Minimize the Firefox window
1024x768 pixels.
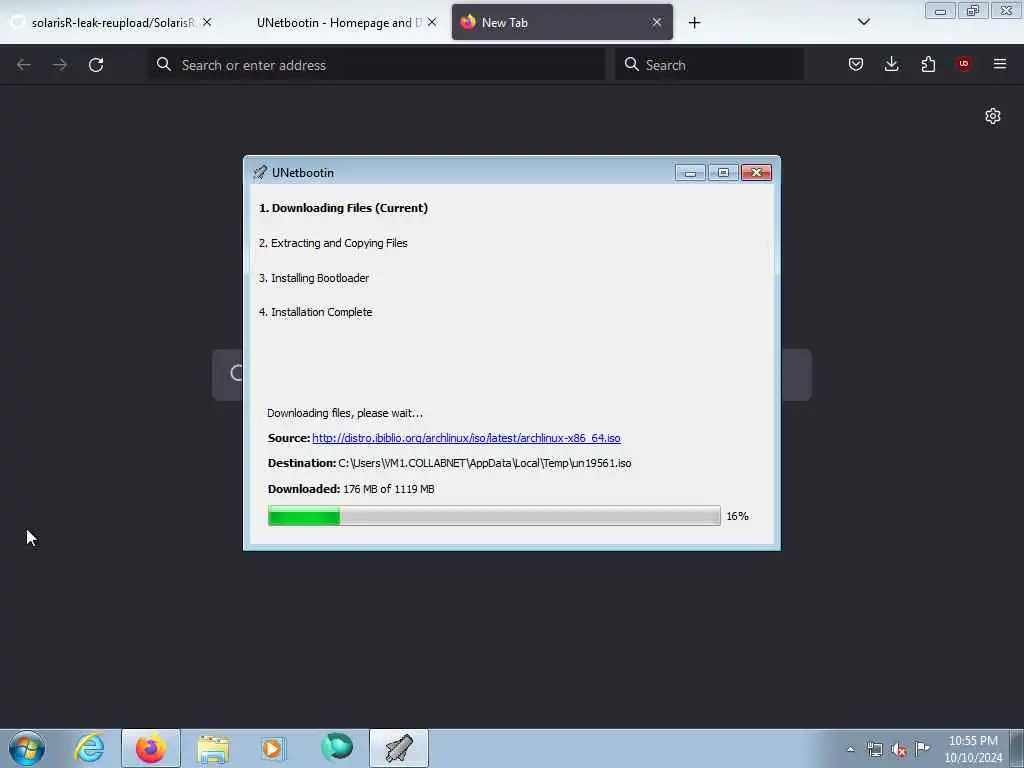click(940, 11)
